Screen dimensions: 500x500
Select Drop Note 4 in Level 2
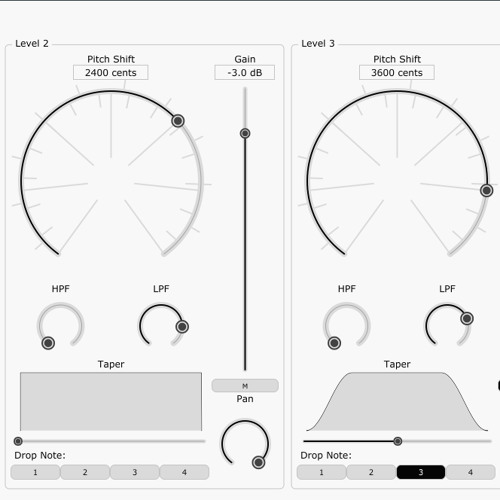point(184,472)
